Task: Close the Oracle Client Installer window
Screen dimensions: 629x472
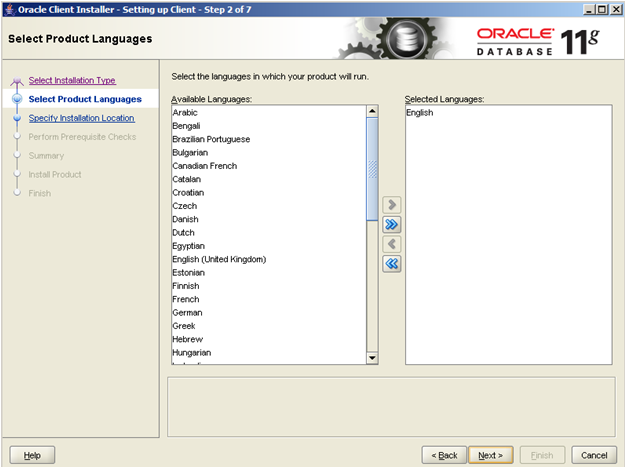Action: [616, 9]
